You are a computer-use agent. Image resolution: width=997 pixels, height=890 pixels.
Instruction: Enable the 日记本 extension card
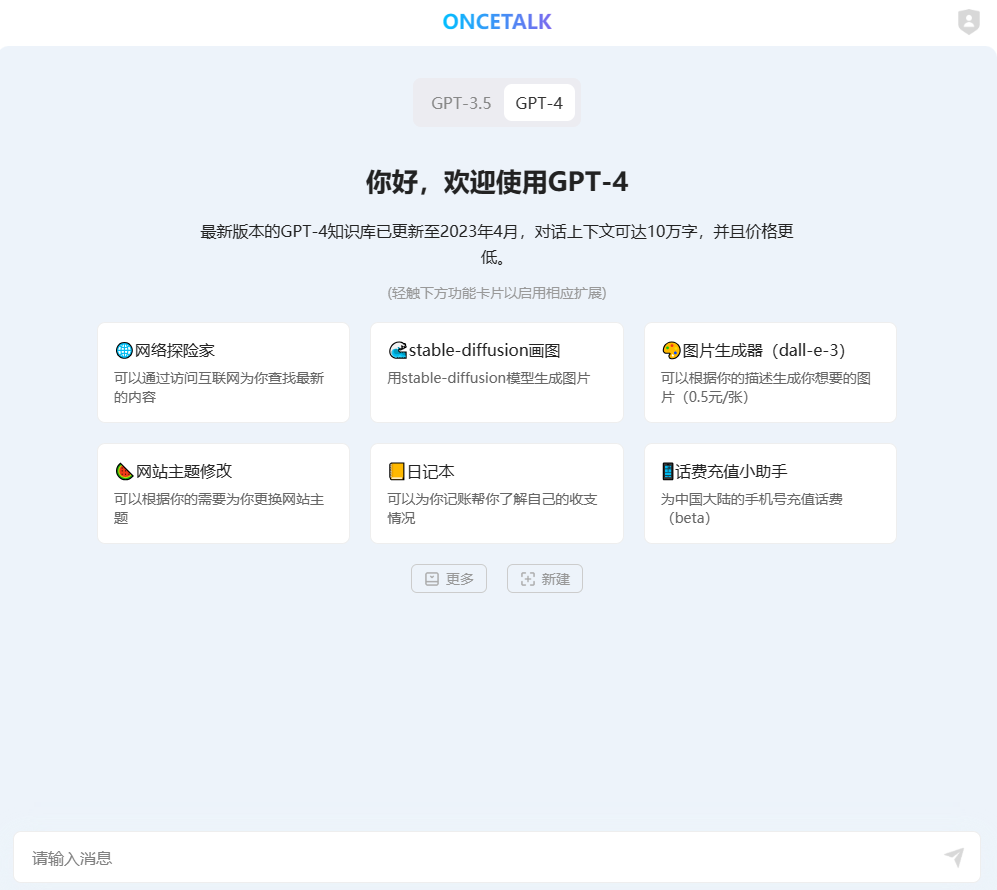point(497,493)
